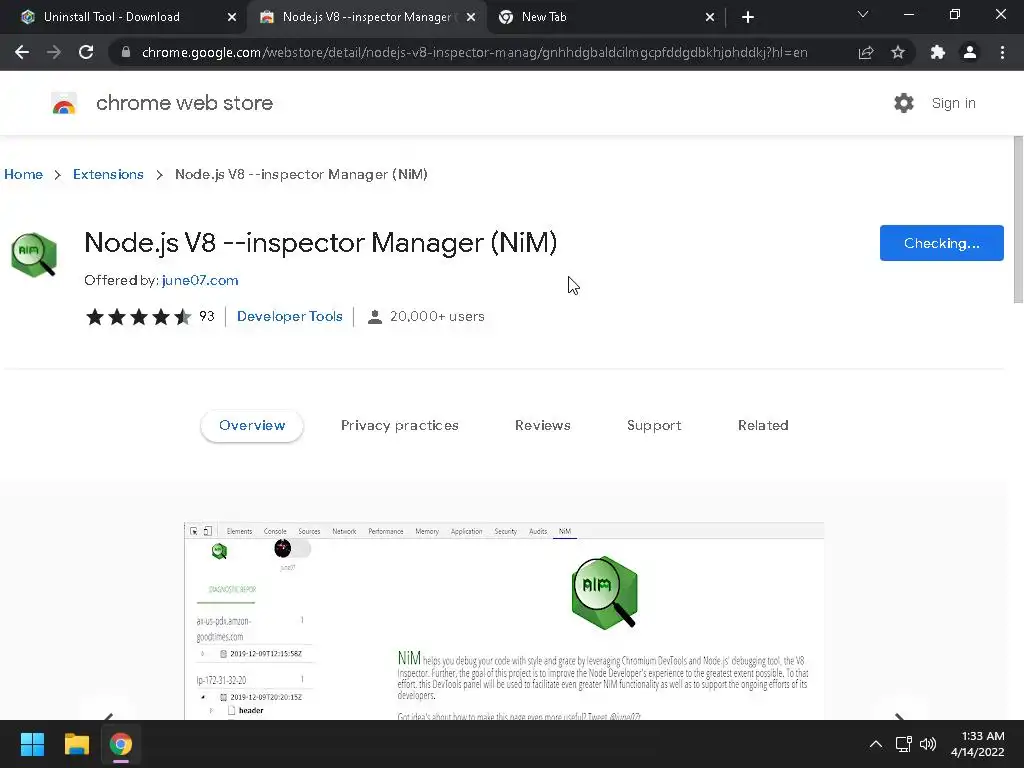This screenshot has width=1024, height=768.
Task: View the Related tab
Action: tap(763, 426)
